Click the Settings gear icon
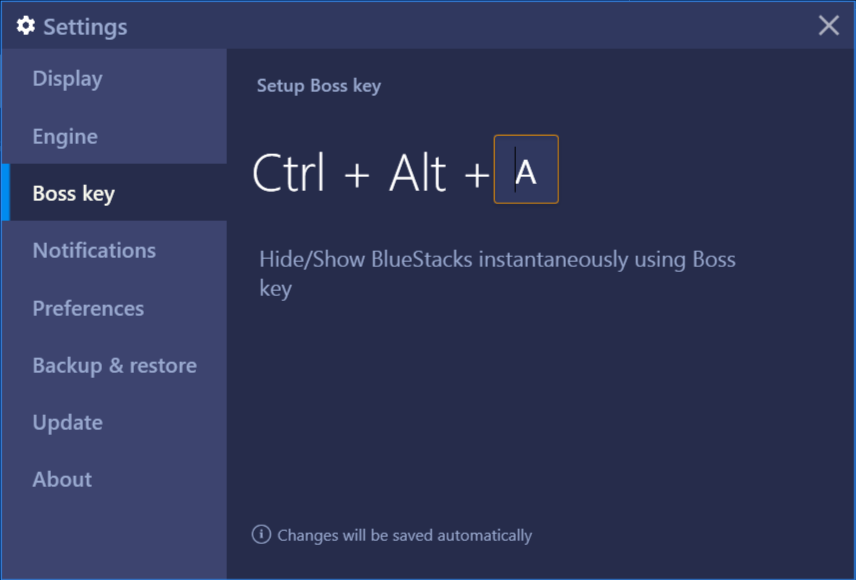 coord(26,26)
